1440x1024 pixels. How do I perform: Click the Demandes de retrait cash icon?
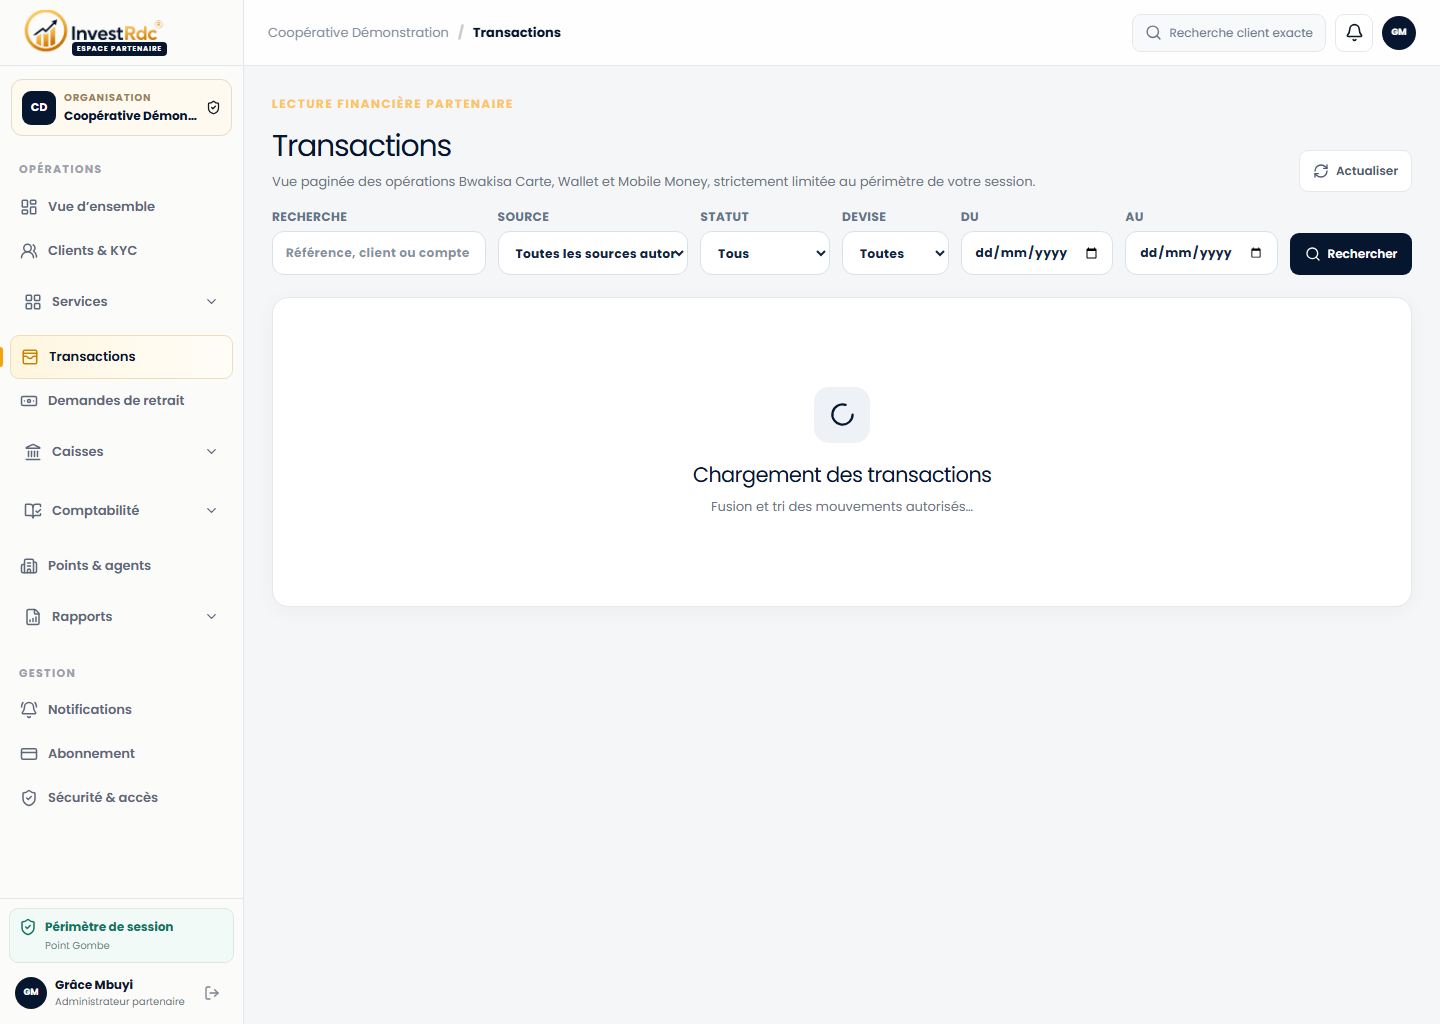click(29, 401)
